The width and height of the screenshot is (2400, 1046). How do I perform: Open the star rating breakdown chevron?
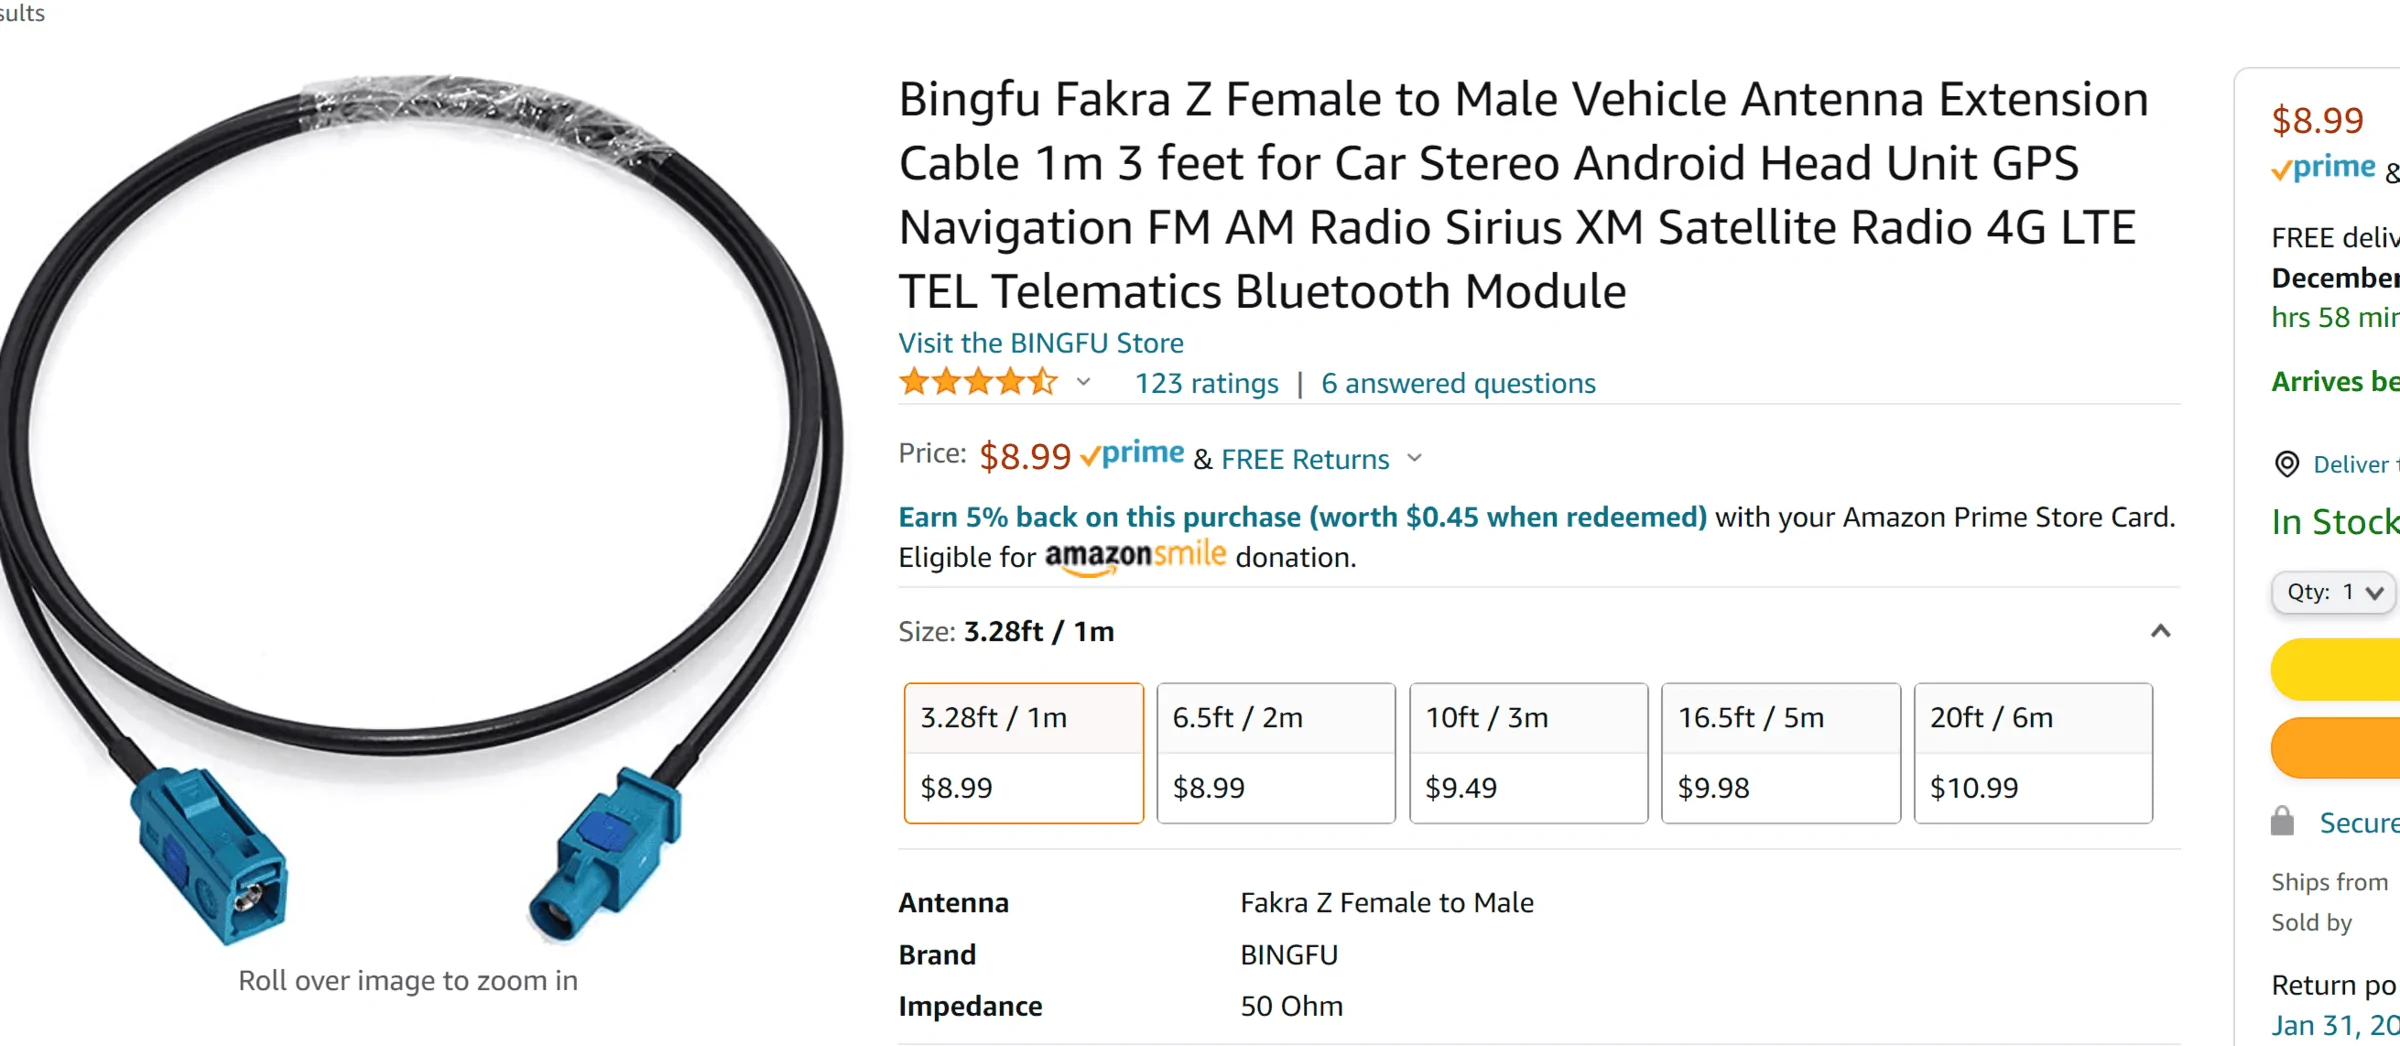pos(1083,382)
